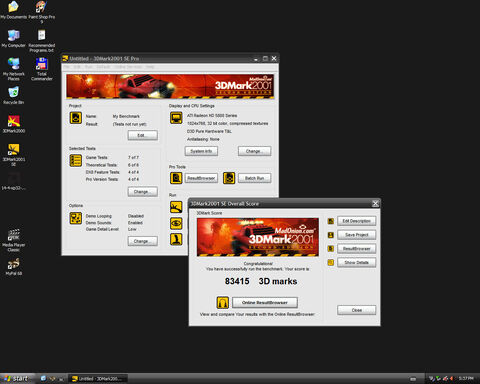
Task: Select My Network Places desktop icon
Action: tap(13, 69)
